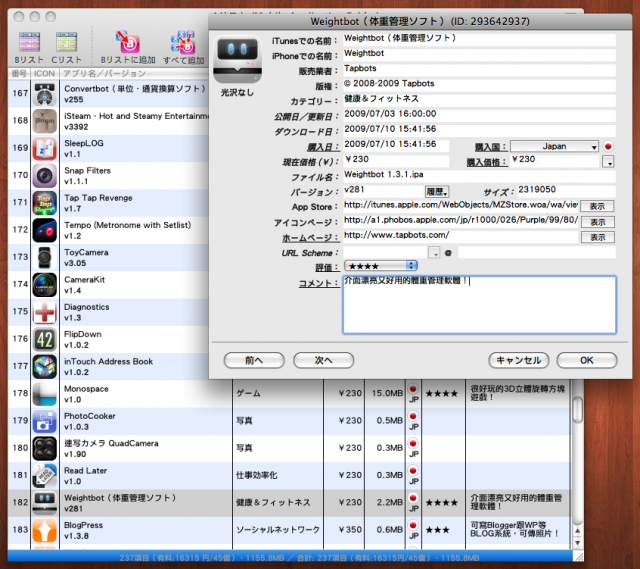Image resolution: width=640 pixels, height=569 pixels.
Task: Select the FlipDown 42 icon
Action: pyautogui.click(x=44, y=340)
